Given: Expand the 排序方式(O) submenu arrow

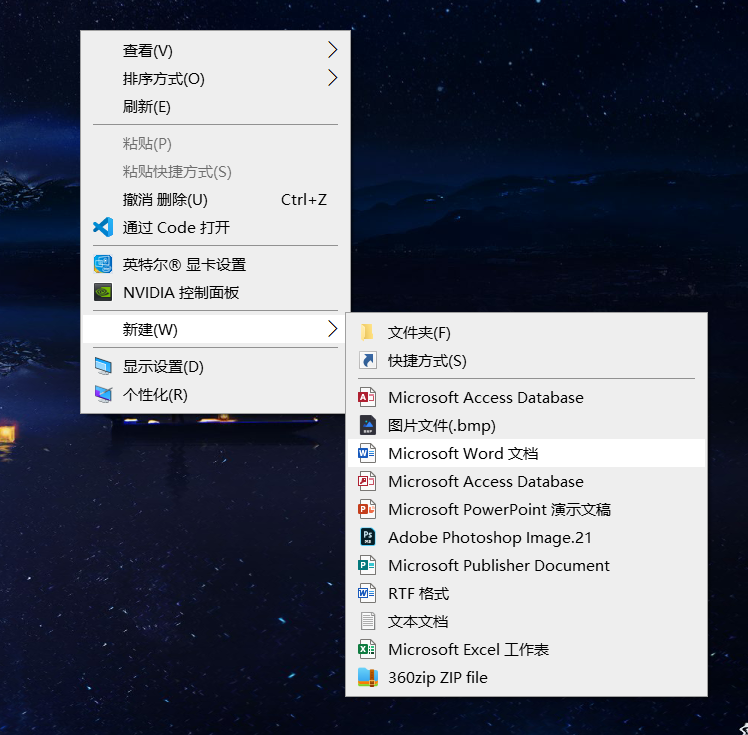Looking at the screenshot, I should click(332, 78).
